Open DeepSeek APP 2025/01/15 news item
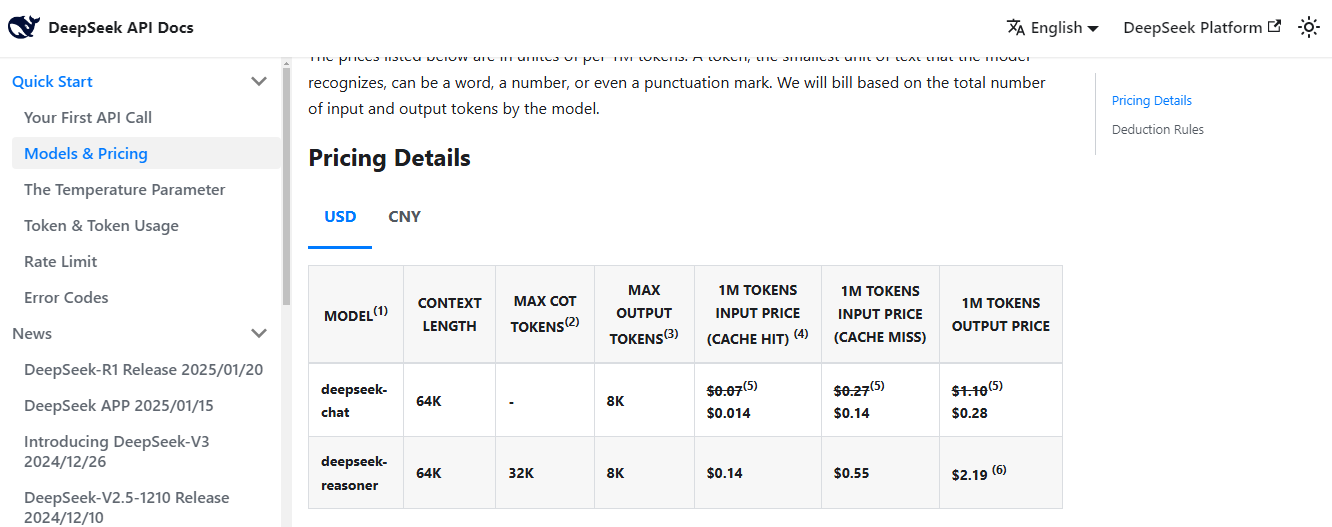The image size is (1332, 527). tap(119, 406)
